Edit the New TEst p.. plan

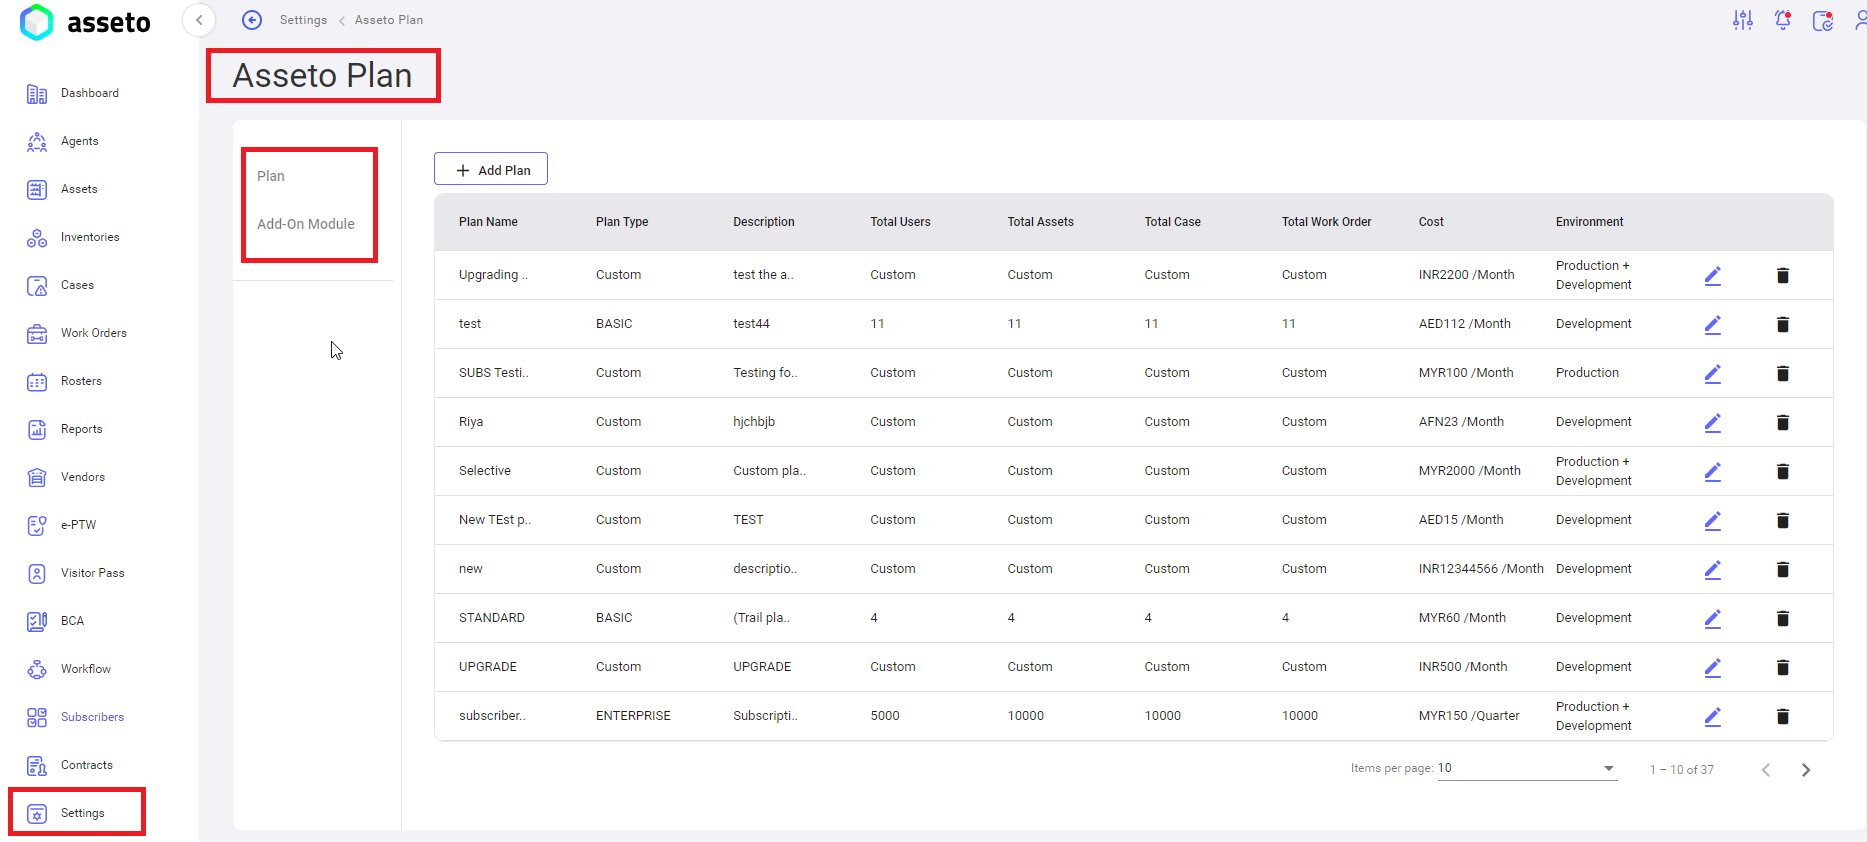pyautogui.click(x=1713, y=520)
